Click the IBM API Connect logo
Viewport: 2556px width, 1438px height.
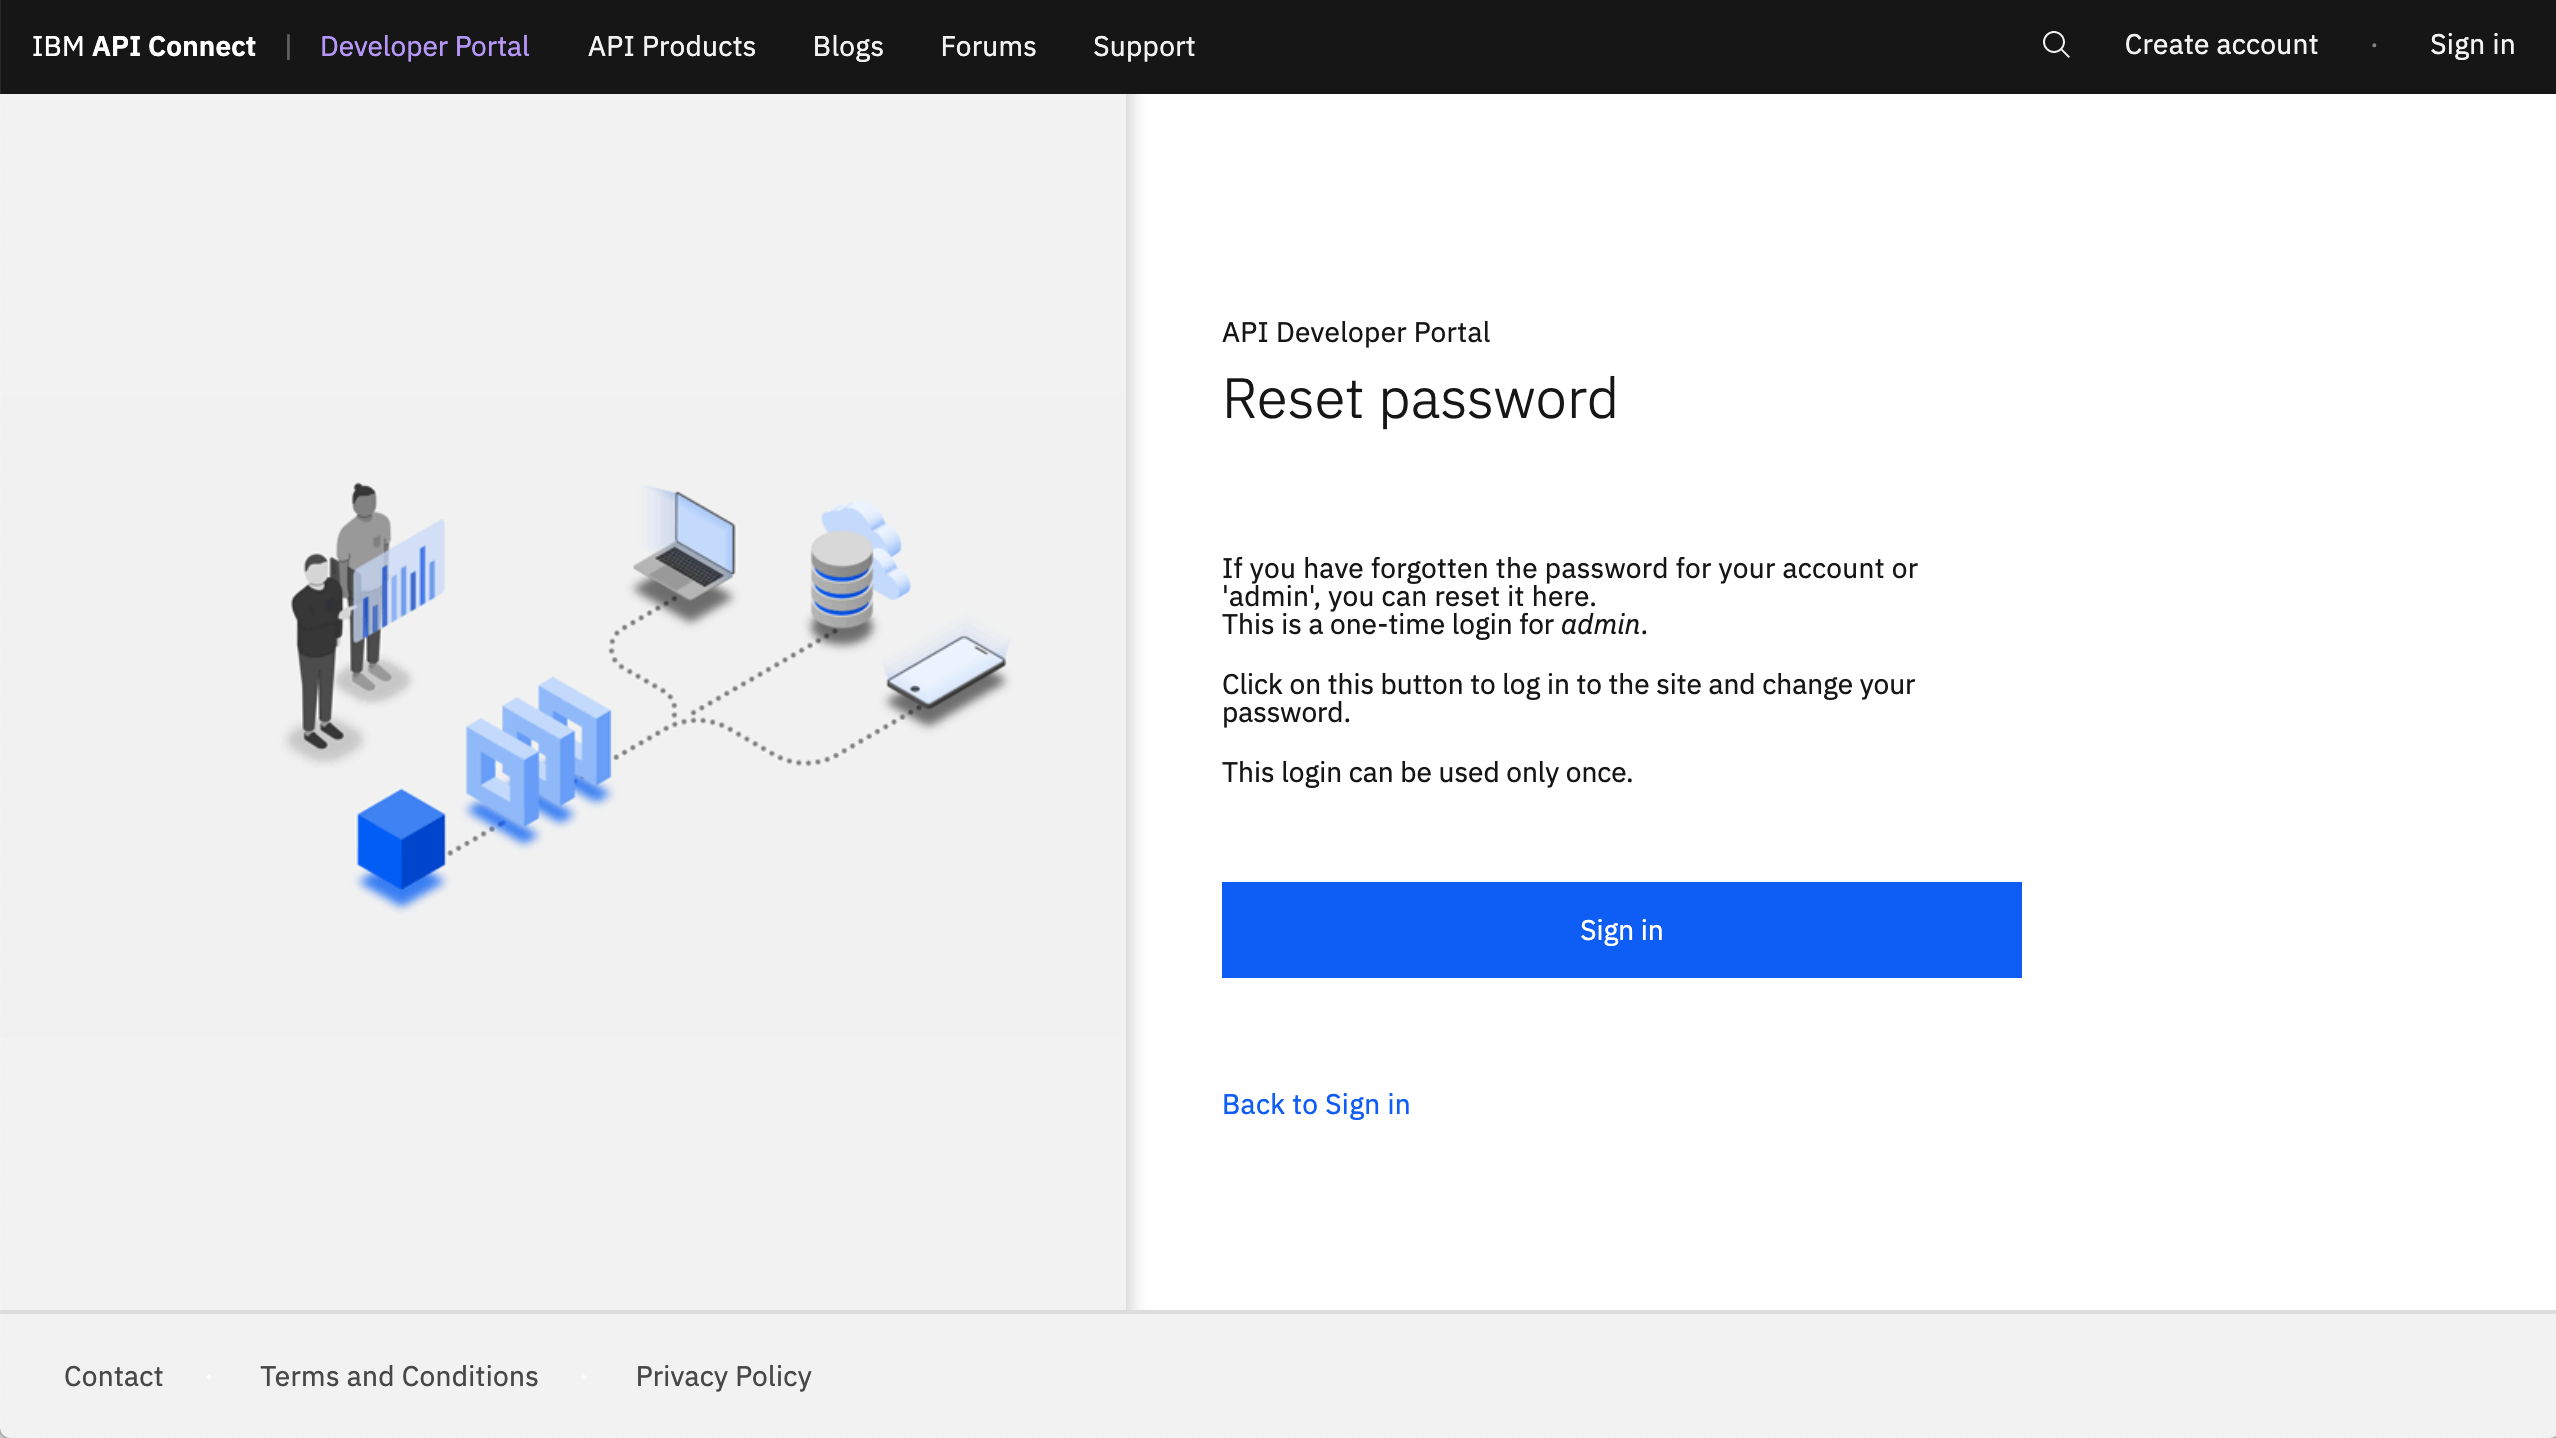[144, 46]
